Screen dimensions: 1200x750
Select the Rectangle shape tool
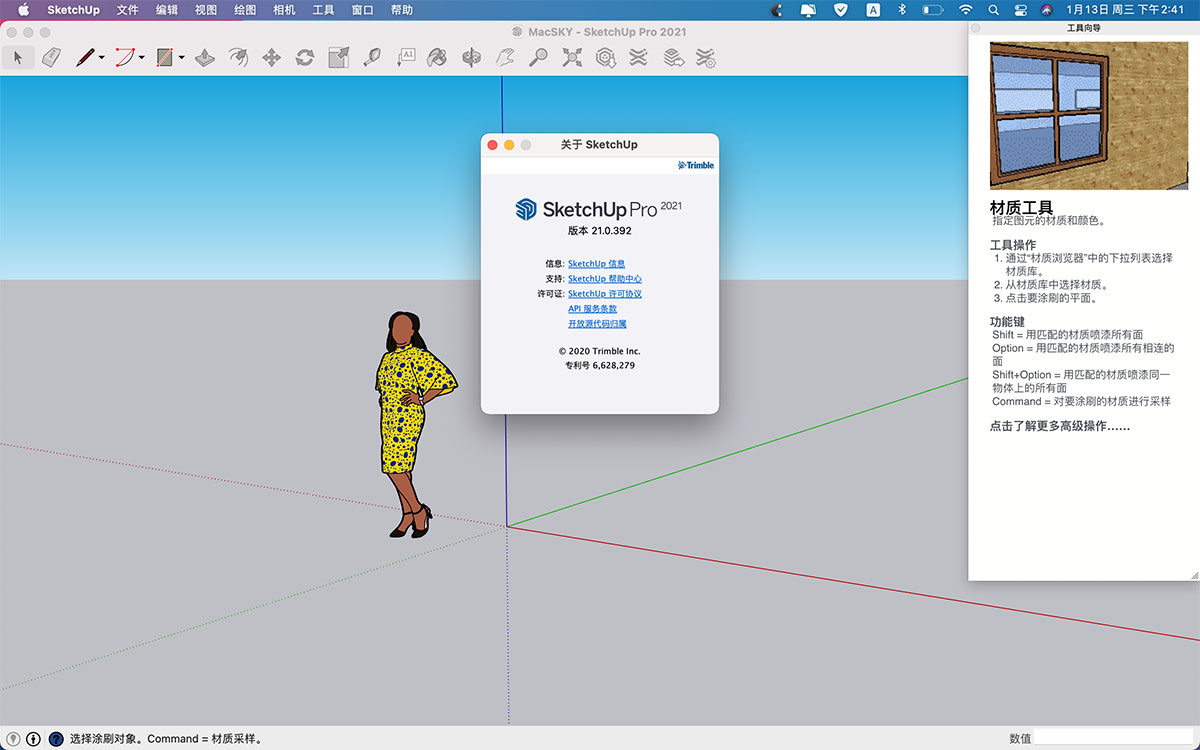point(165,58)
